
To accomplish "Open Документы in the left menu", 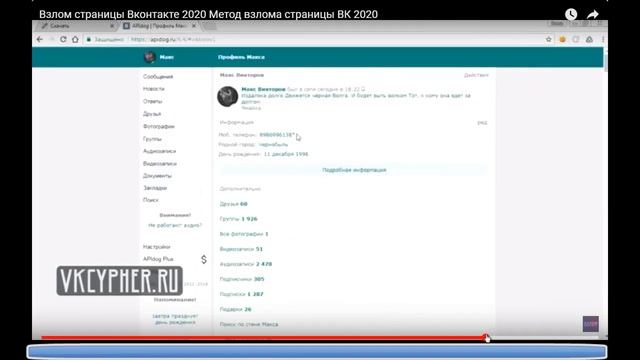I will click(x=157, y=176).
